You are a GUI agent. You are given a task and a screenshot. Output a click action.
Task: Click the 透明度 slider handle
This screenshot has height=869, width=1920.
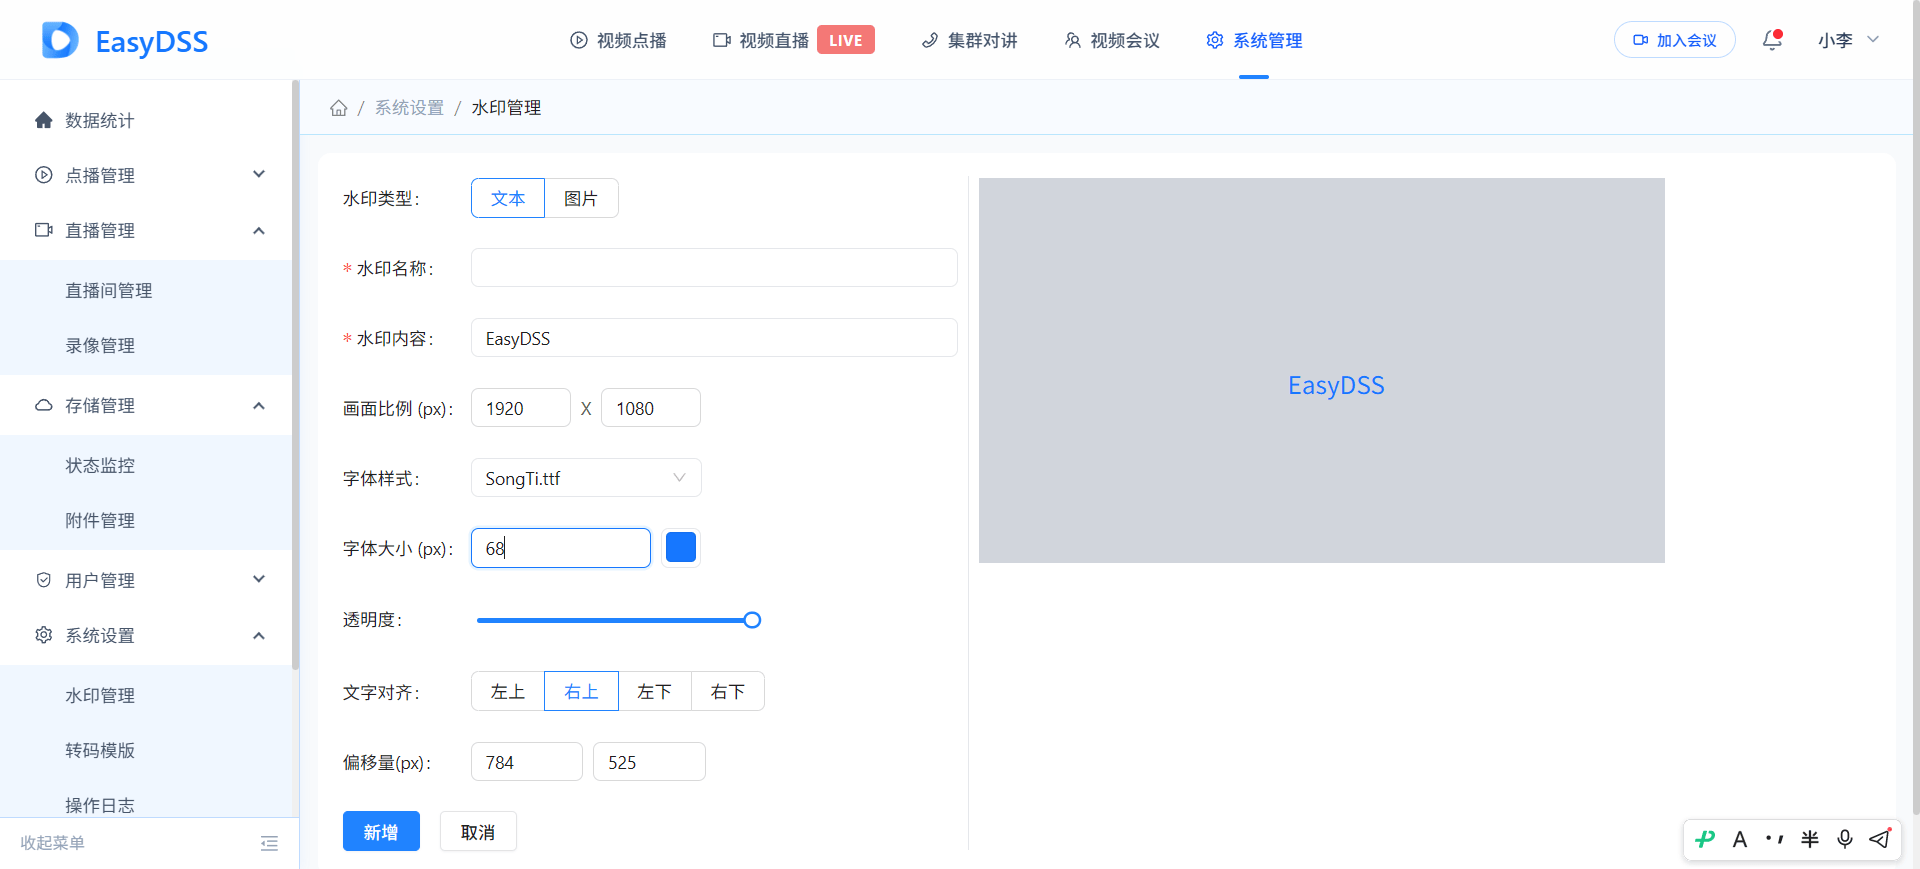coord(753,620)
